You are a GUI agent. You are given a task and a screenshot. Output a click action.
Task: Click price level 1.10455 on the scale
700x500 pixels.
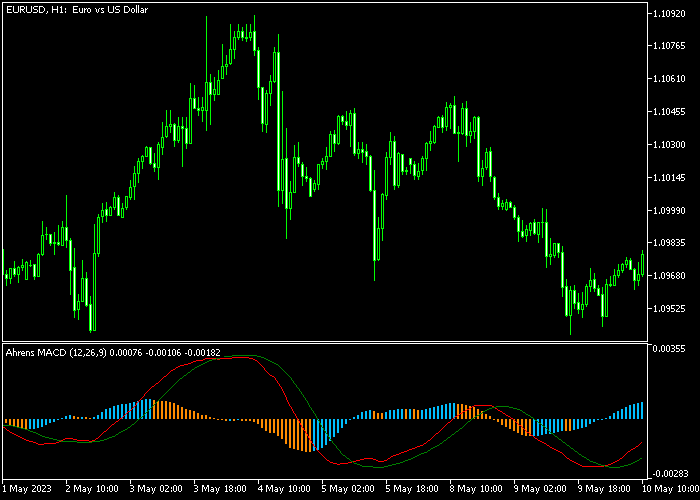click(x=669, y=112)
